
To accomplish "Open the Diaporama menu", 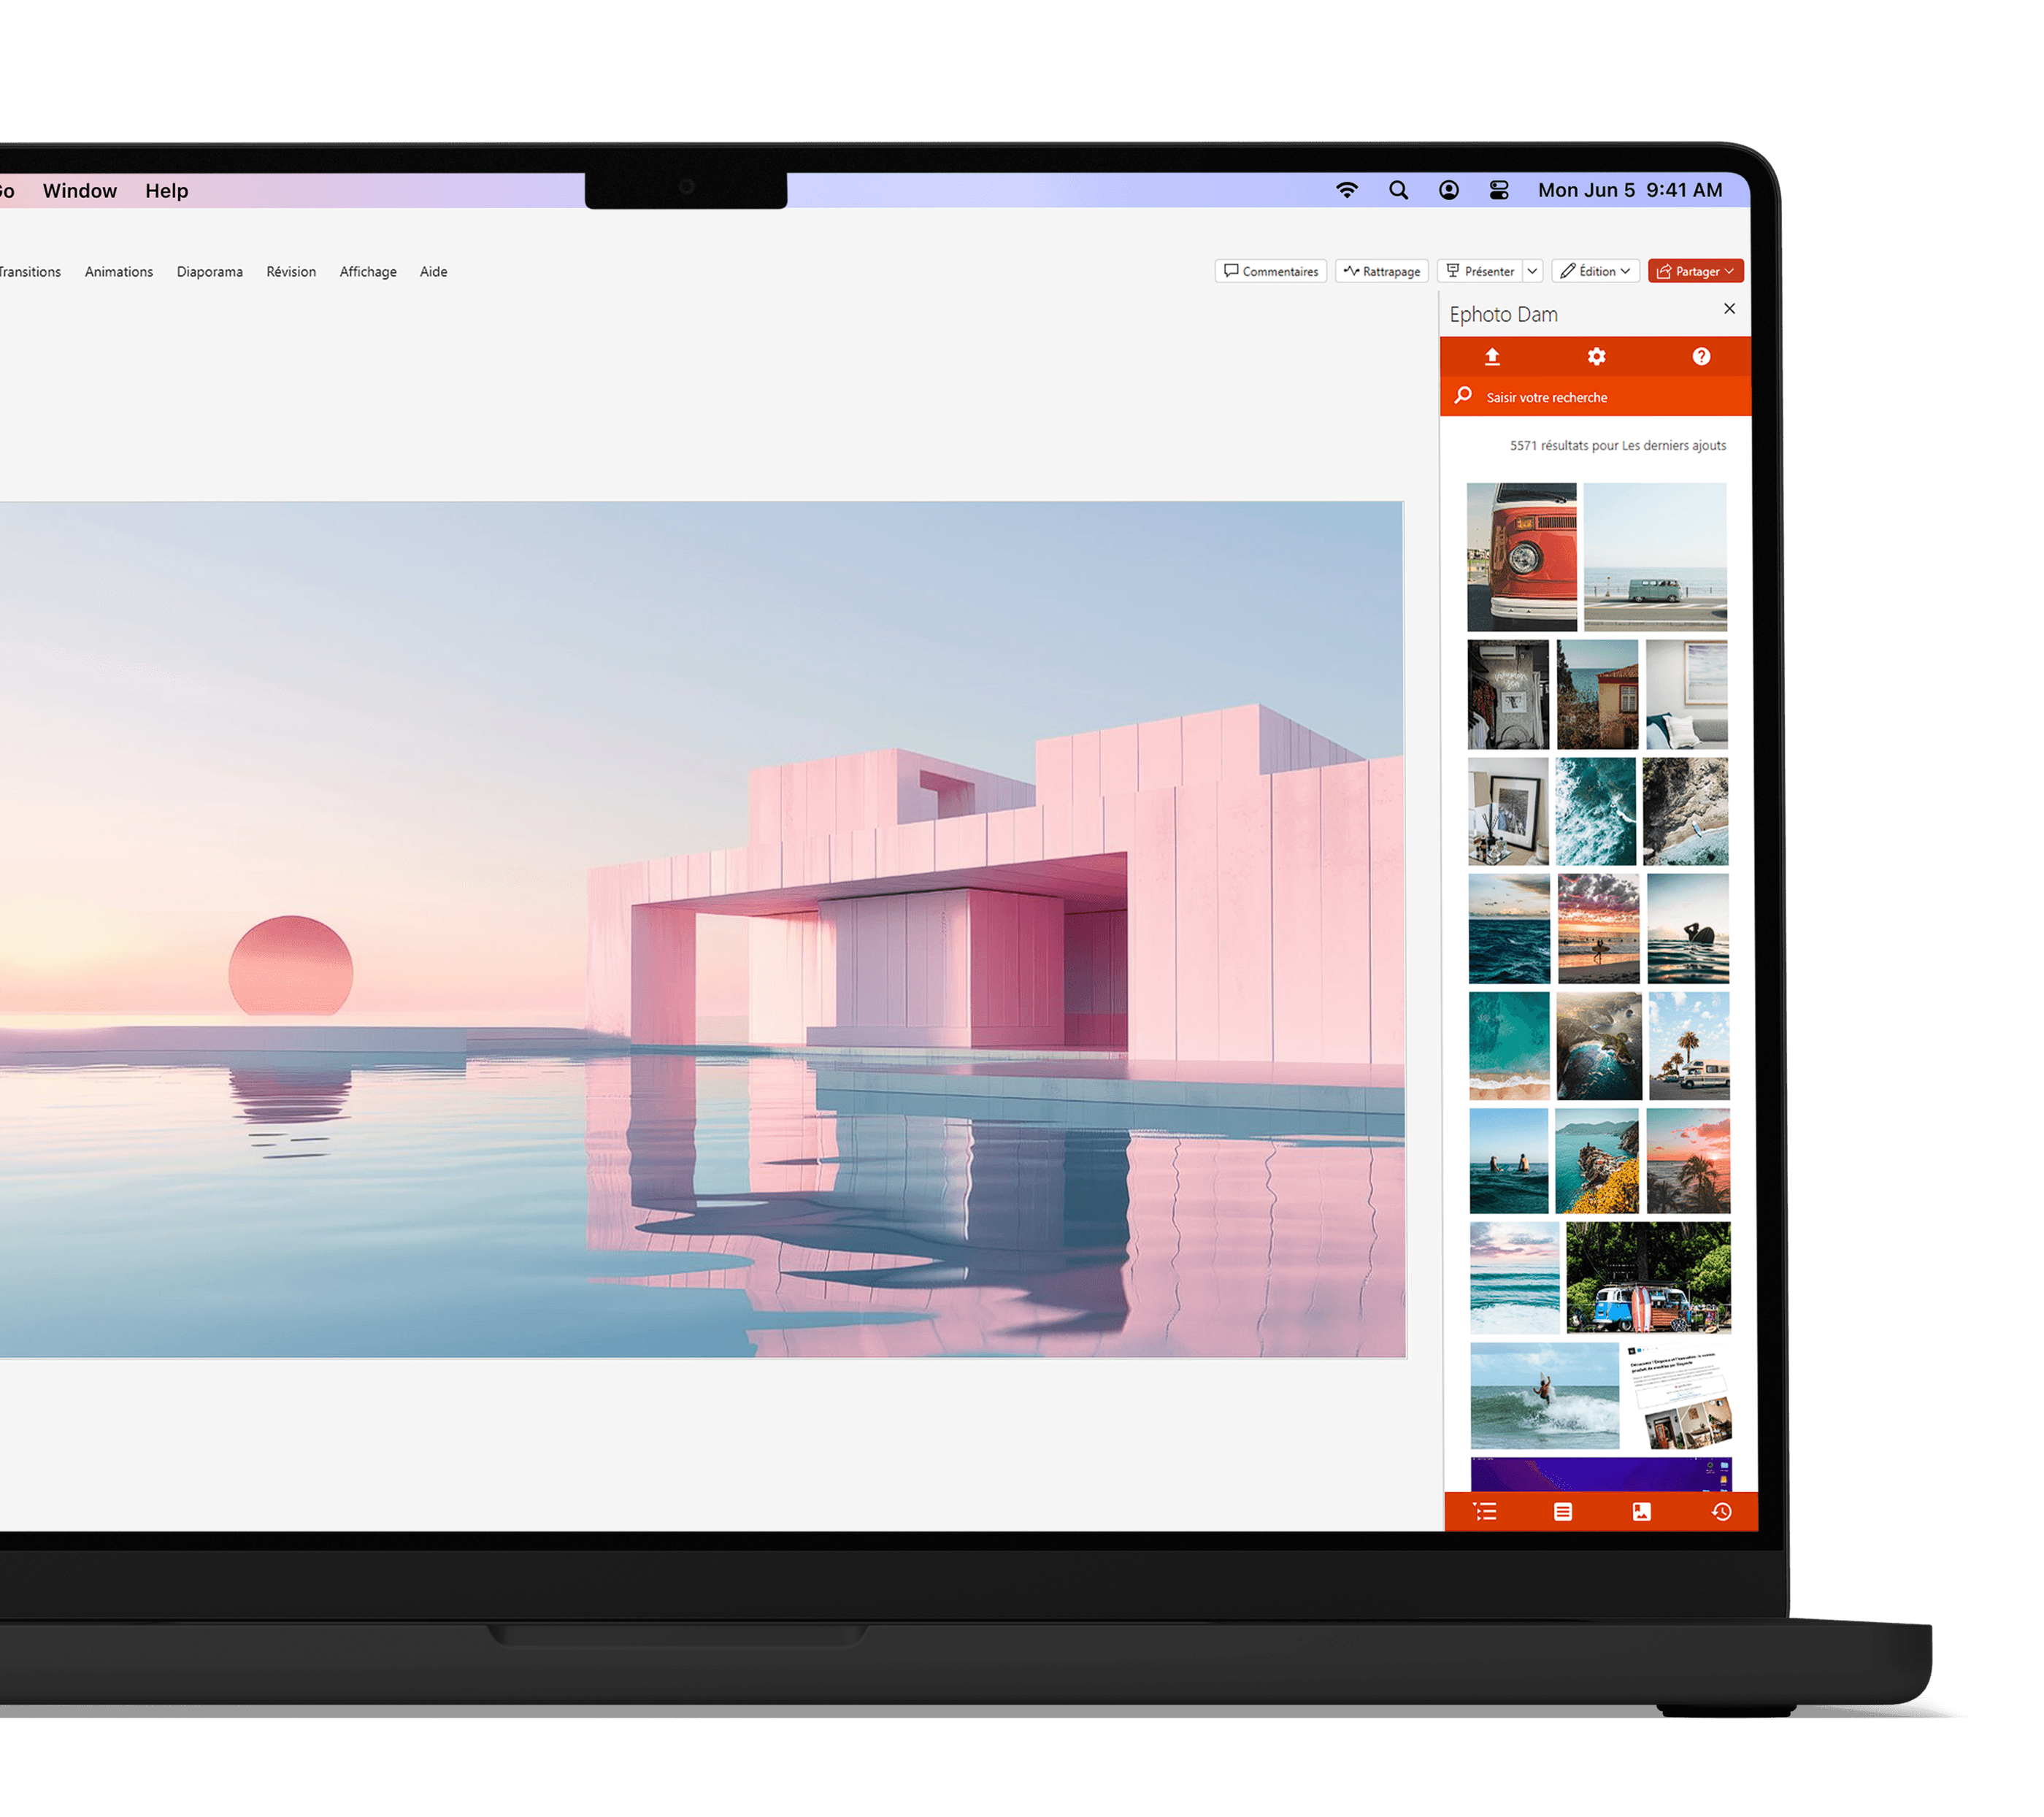I will point(210,271).
